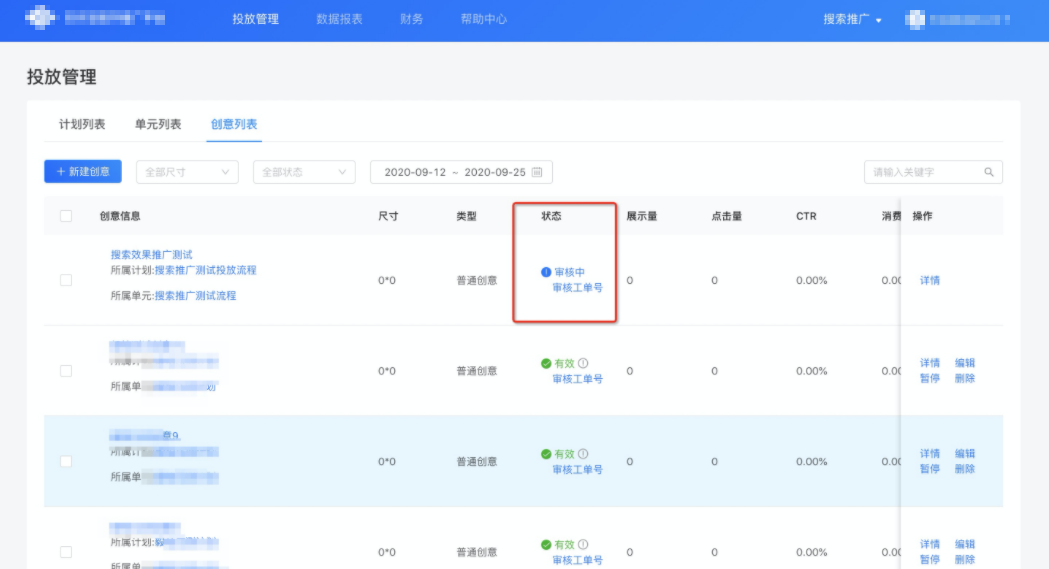Click the info icon next to highlighted row 有效
The height and width of the screenshot is (569, 1049).
tap(583, 453)
